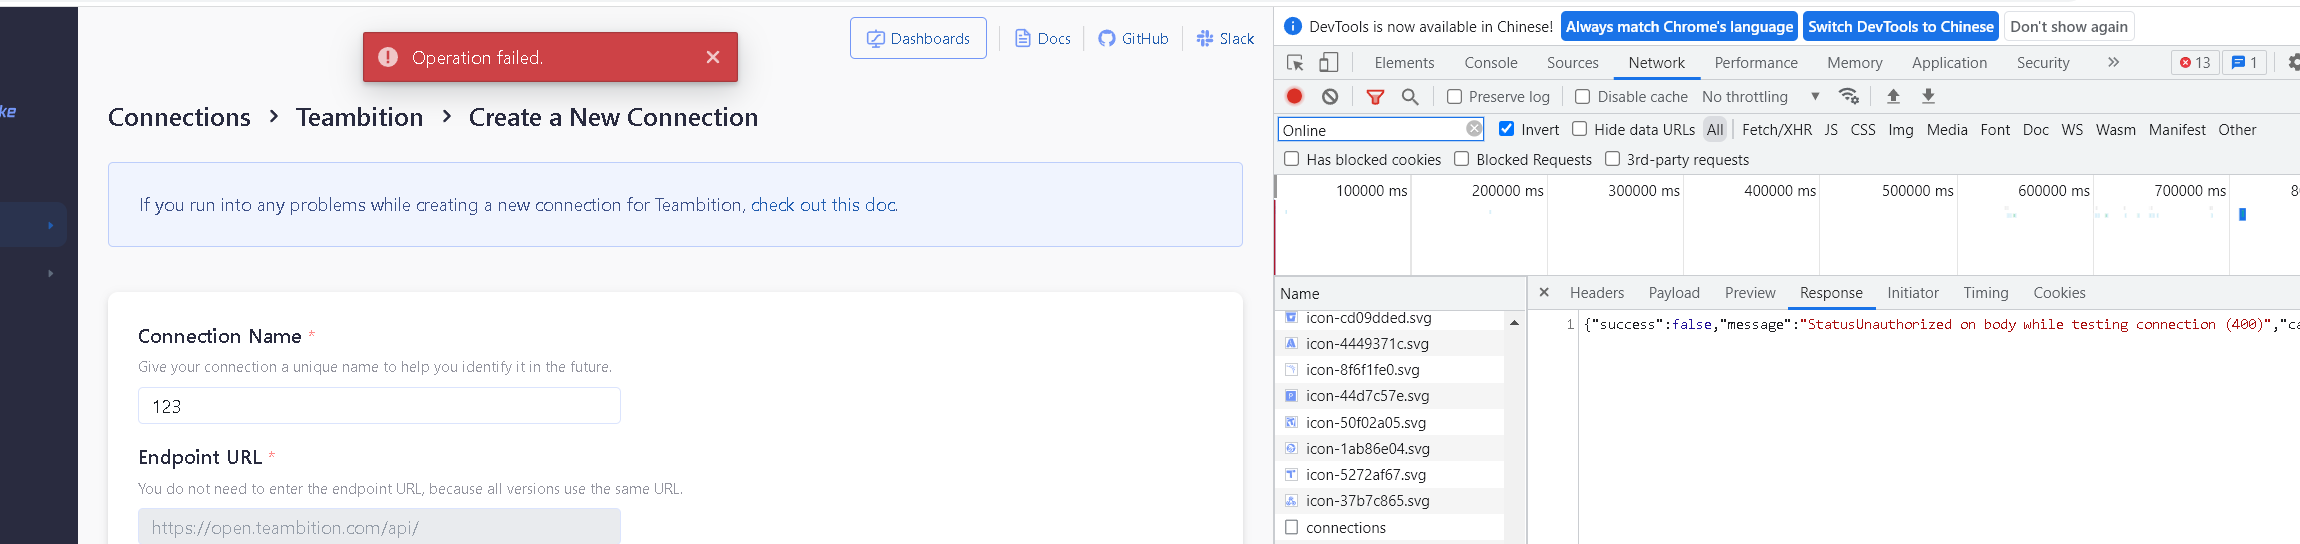Open the Headers tab
Image resolution: width=2300 pixels, height=544 pixels.
1596,293
